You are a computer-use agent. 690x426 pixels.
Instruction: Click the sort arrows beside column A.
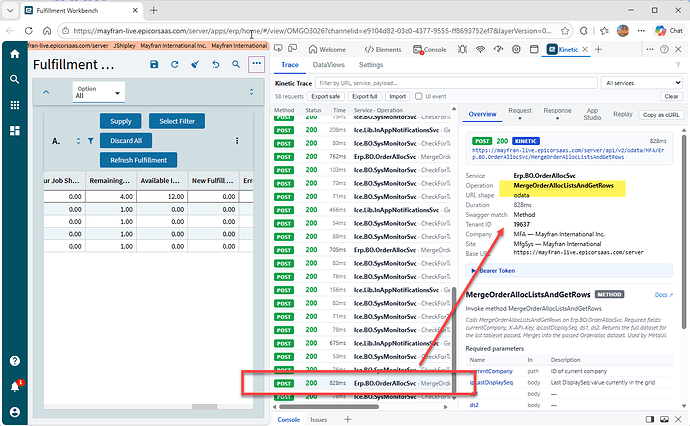click(x=78, y=141)
